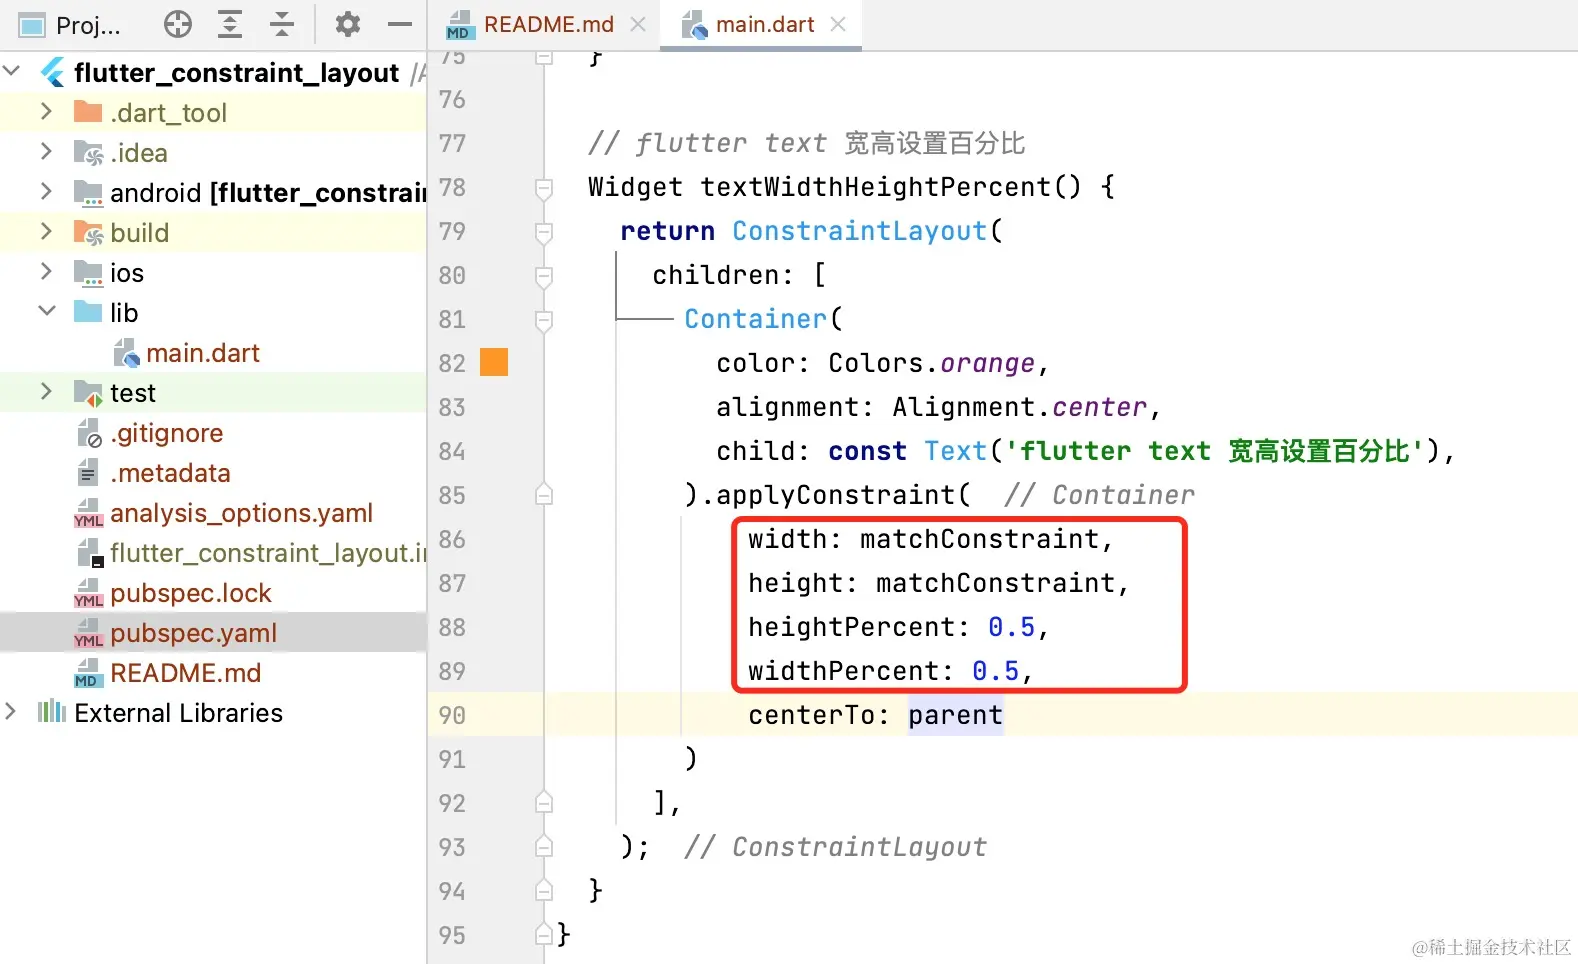Click the Flutter project root icon
This screenshot has width=1578, height=964.
pos(52,73)
